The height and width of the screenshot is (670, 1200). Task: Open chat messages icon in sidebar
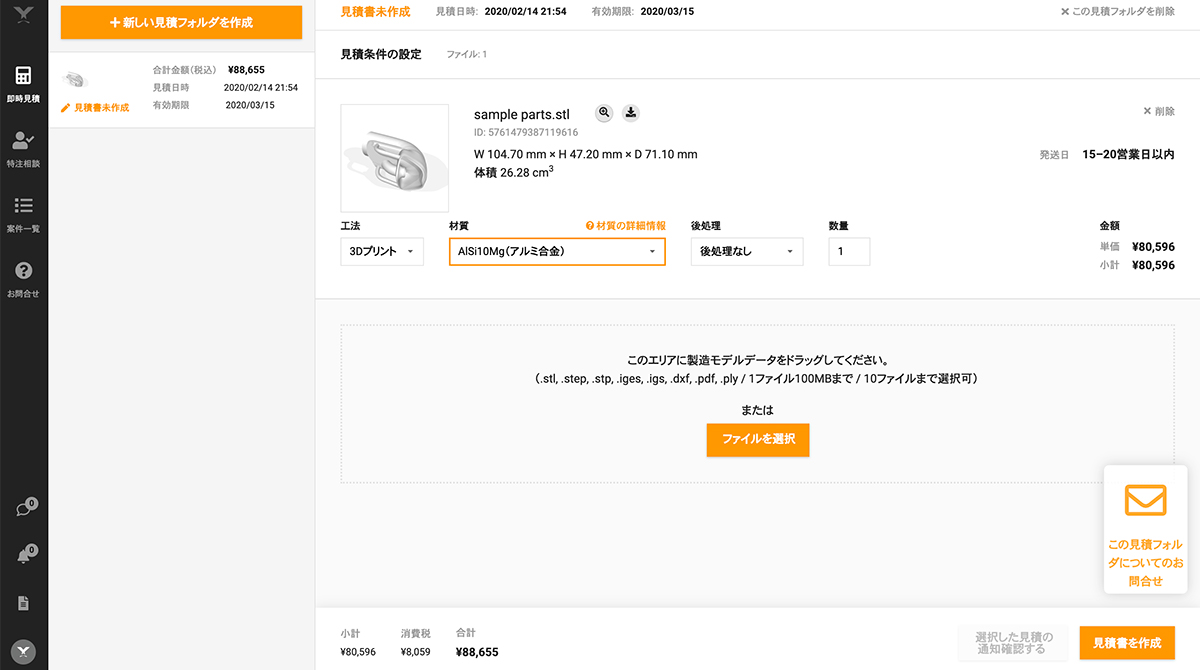pyautogui.click(x=24, y=509)
